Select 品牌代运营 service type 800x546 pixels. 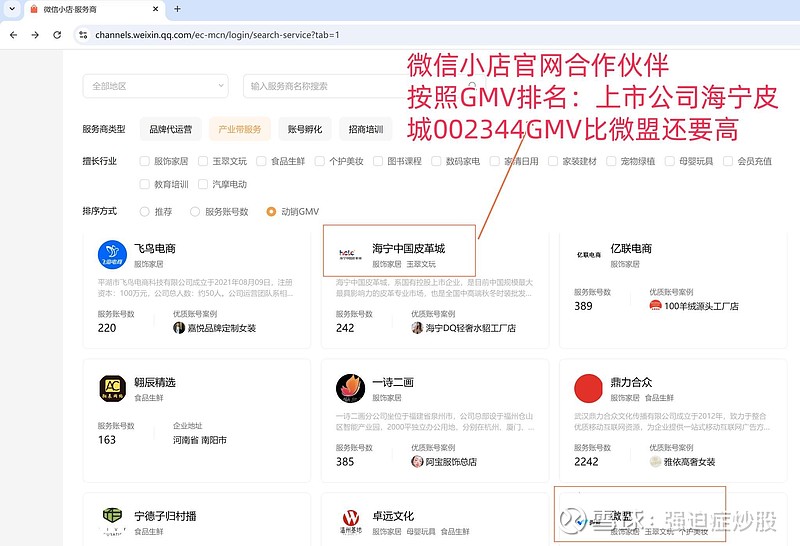pos(170,129)
